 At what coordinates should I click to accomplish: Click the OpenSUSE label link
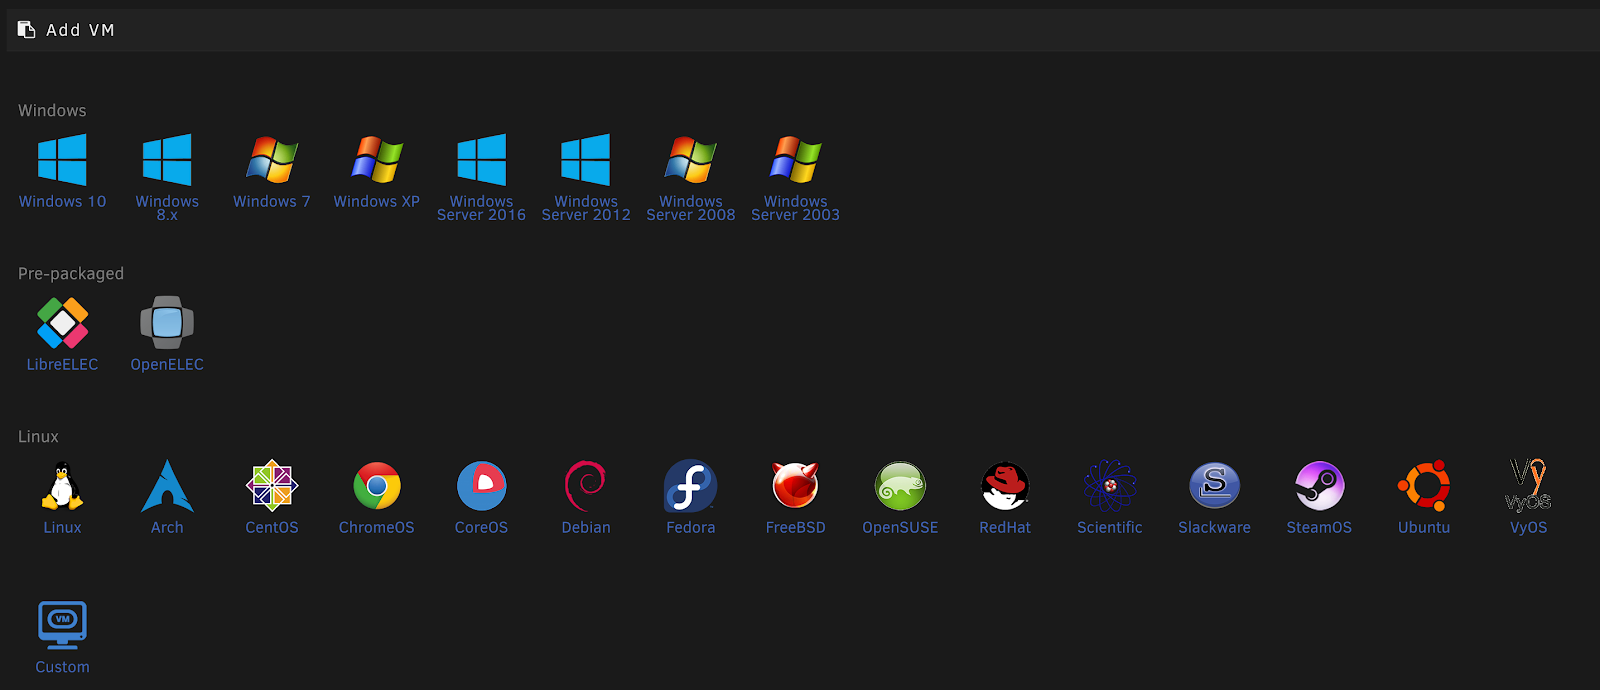(x=900, y=527)
